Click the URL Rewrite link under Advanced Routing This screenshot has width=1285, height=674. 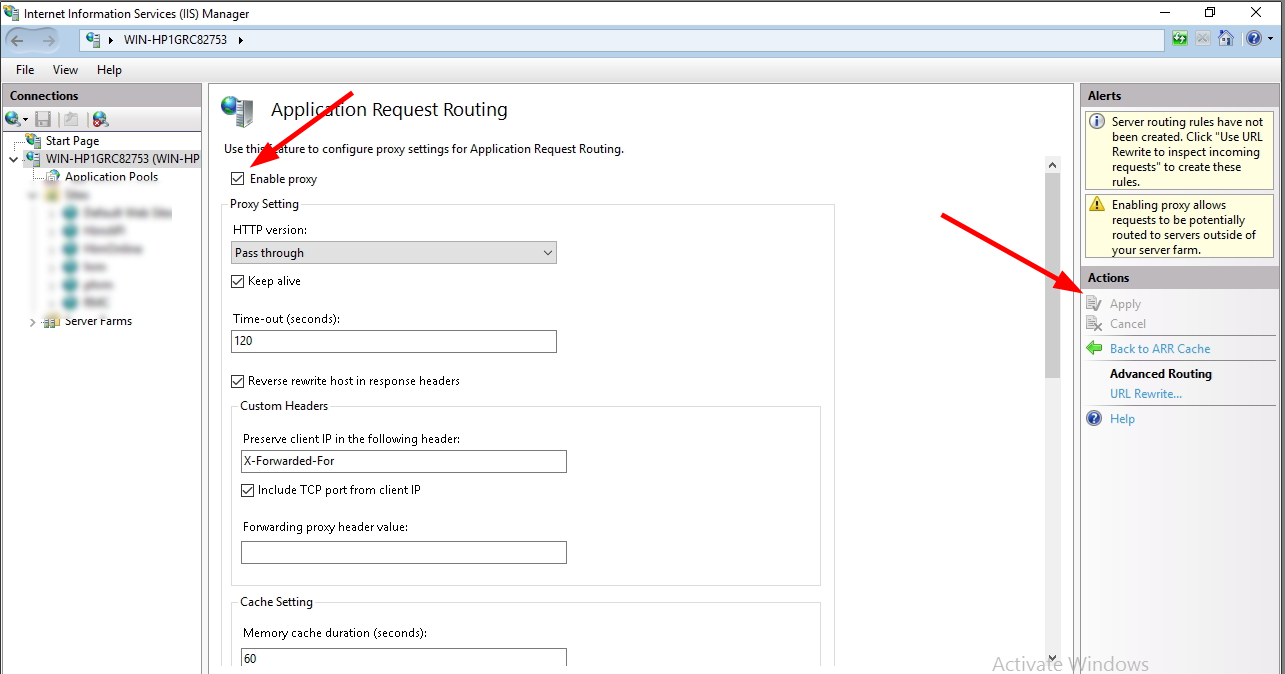1146,394
